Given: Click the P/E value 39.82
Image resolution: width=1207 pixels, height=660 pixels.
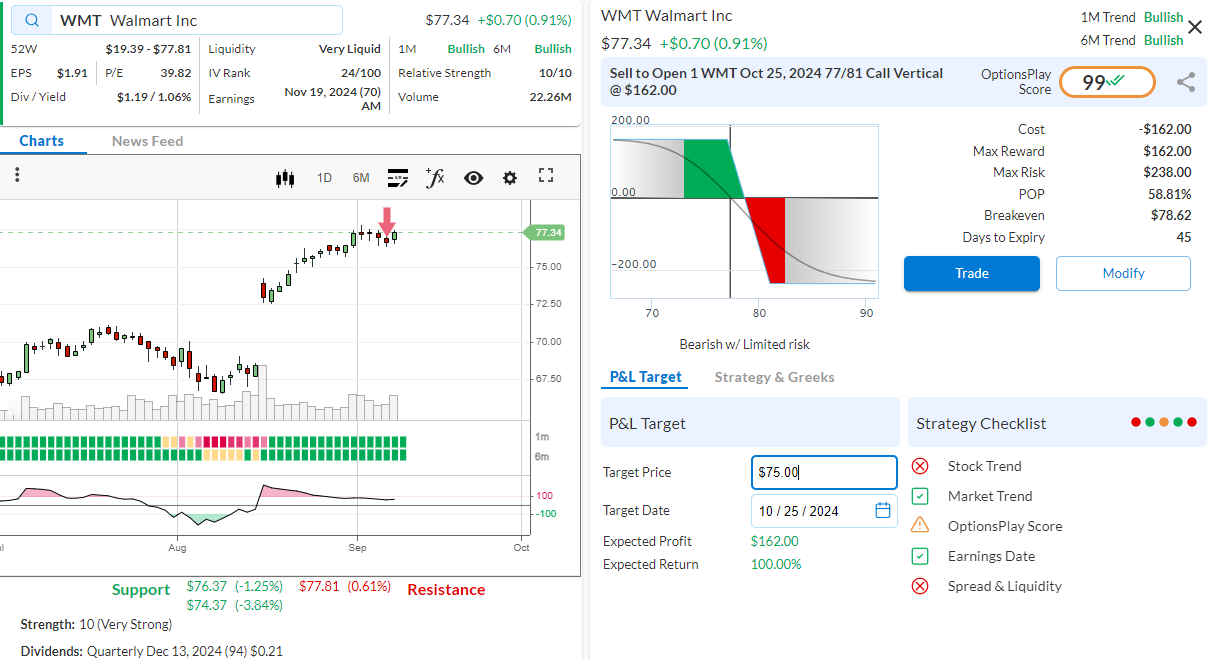Looking at the screenshot, I should pyautogui.click(x=176, y=73).
